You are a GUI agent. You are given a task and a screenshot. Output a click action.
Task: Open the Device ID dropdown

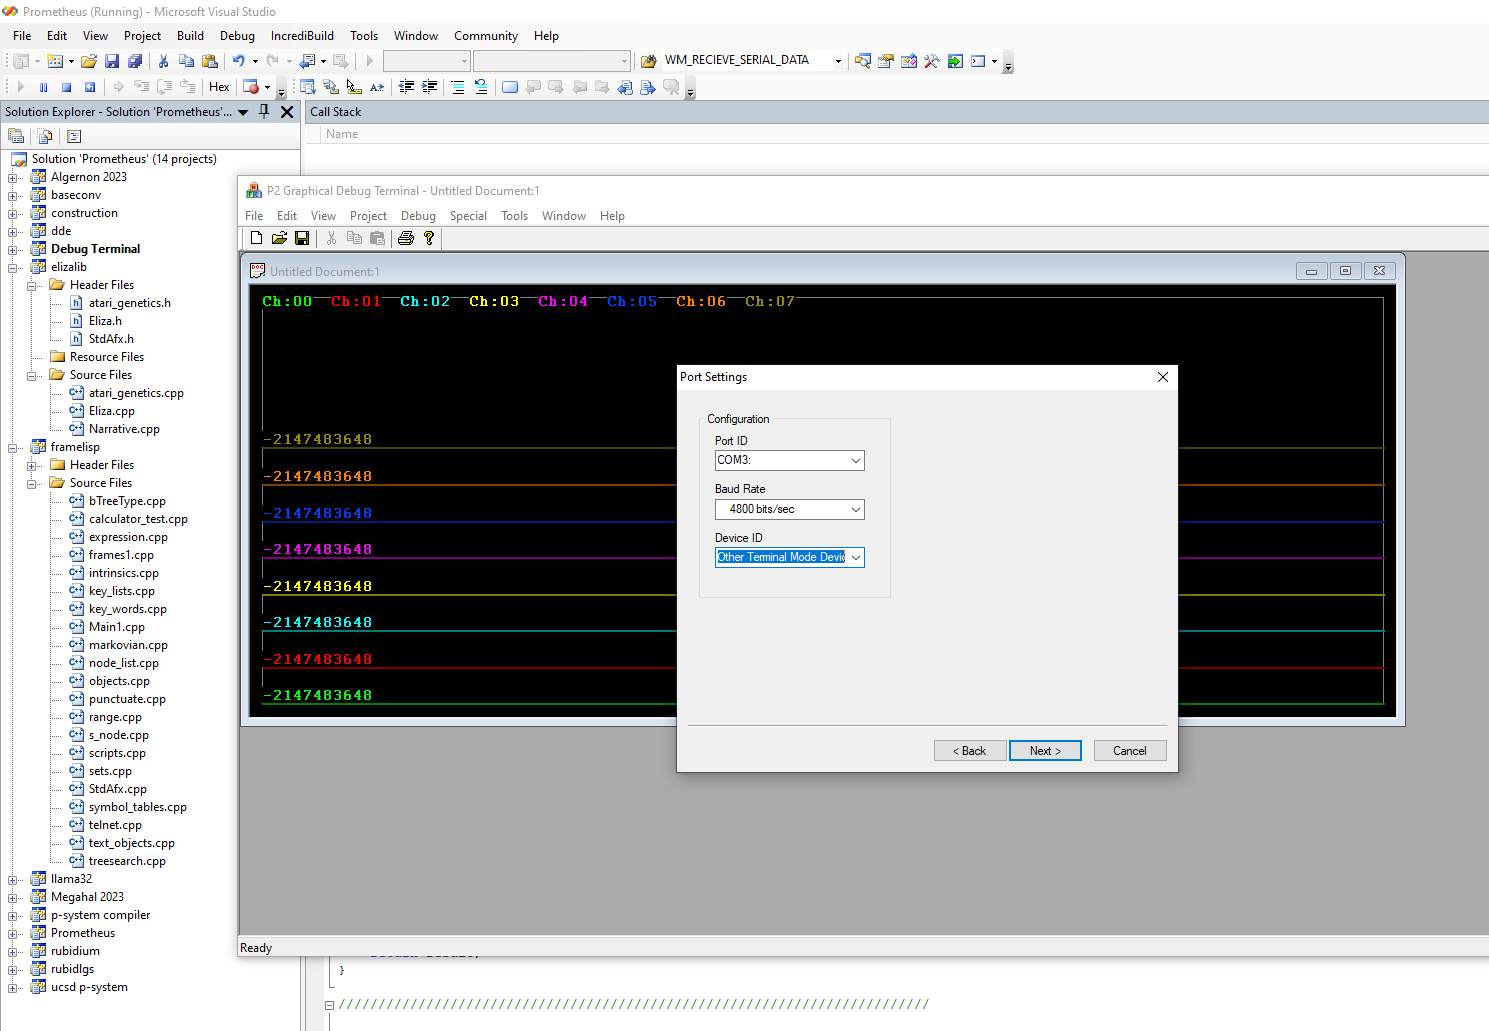point(855,558)
